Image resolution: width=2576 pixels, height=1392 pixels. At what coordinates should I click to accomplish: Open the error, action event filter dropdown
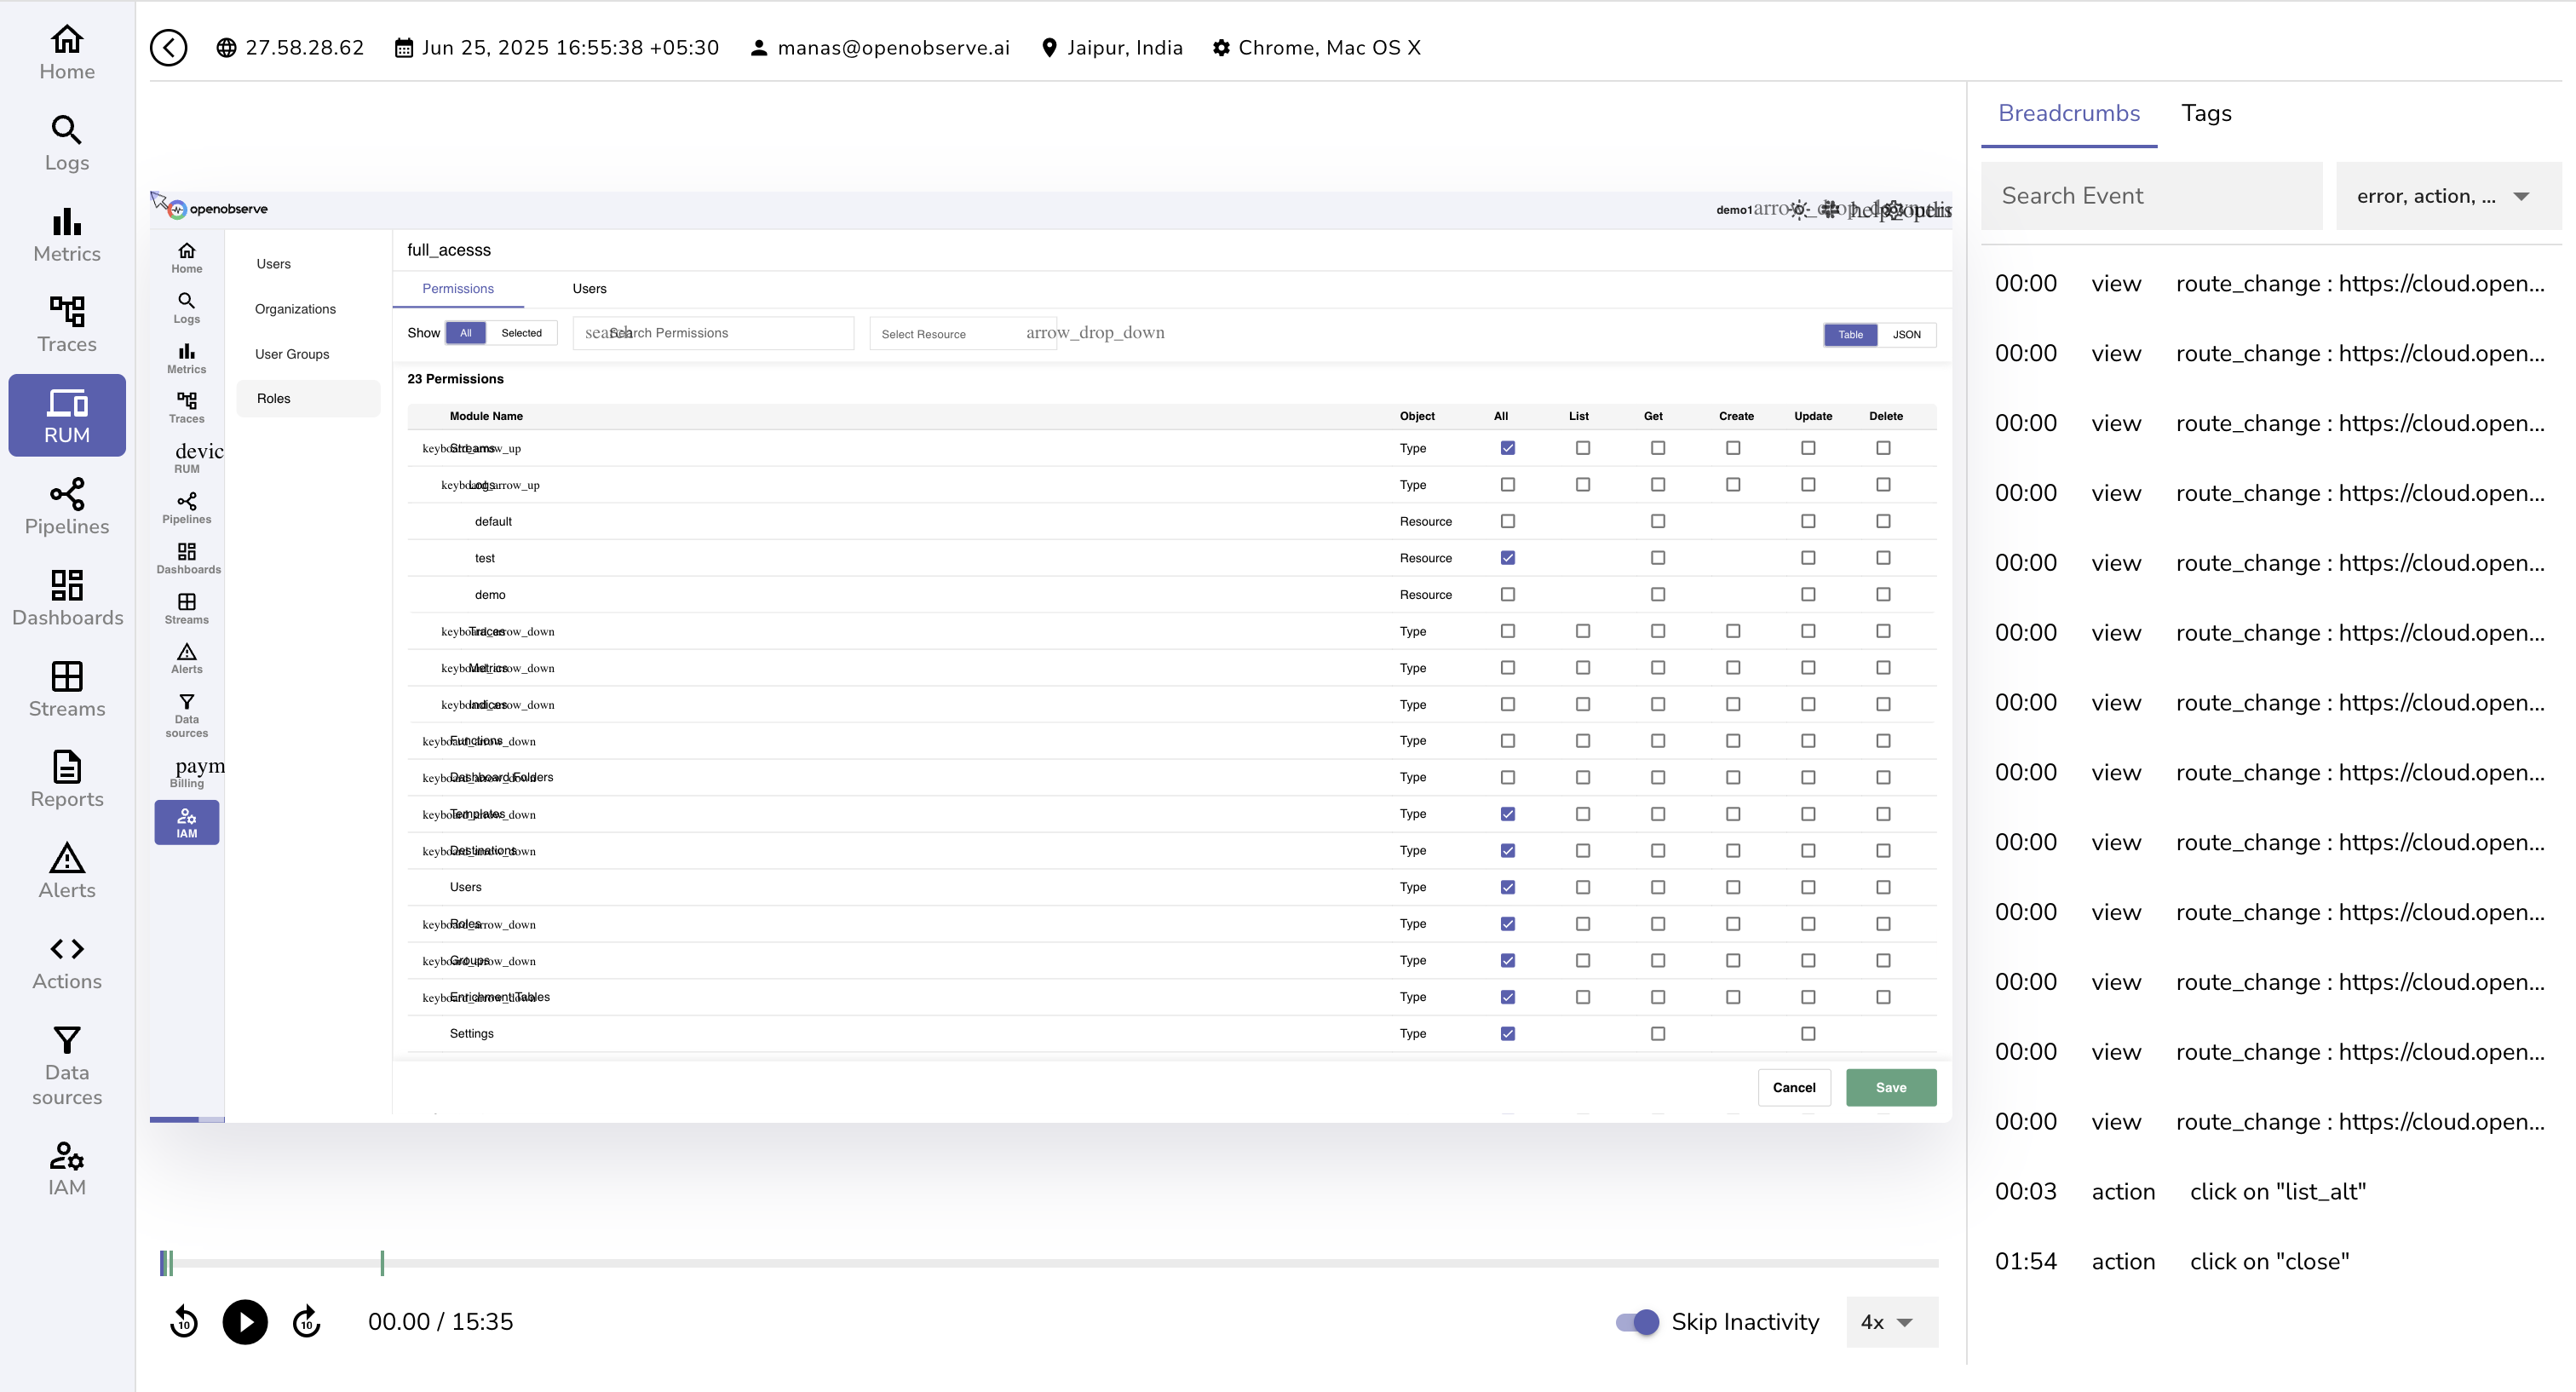(x=2445, y=196)
